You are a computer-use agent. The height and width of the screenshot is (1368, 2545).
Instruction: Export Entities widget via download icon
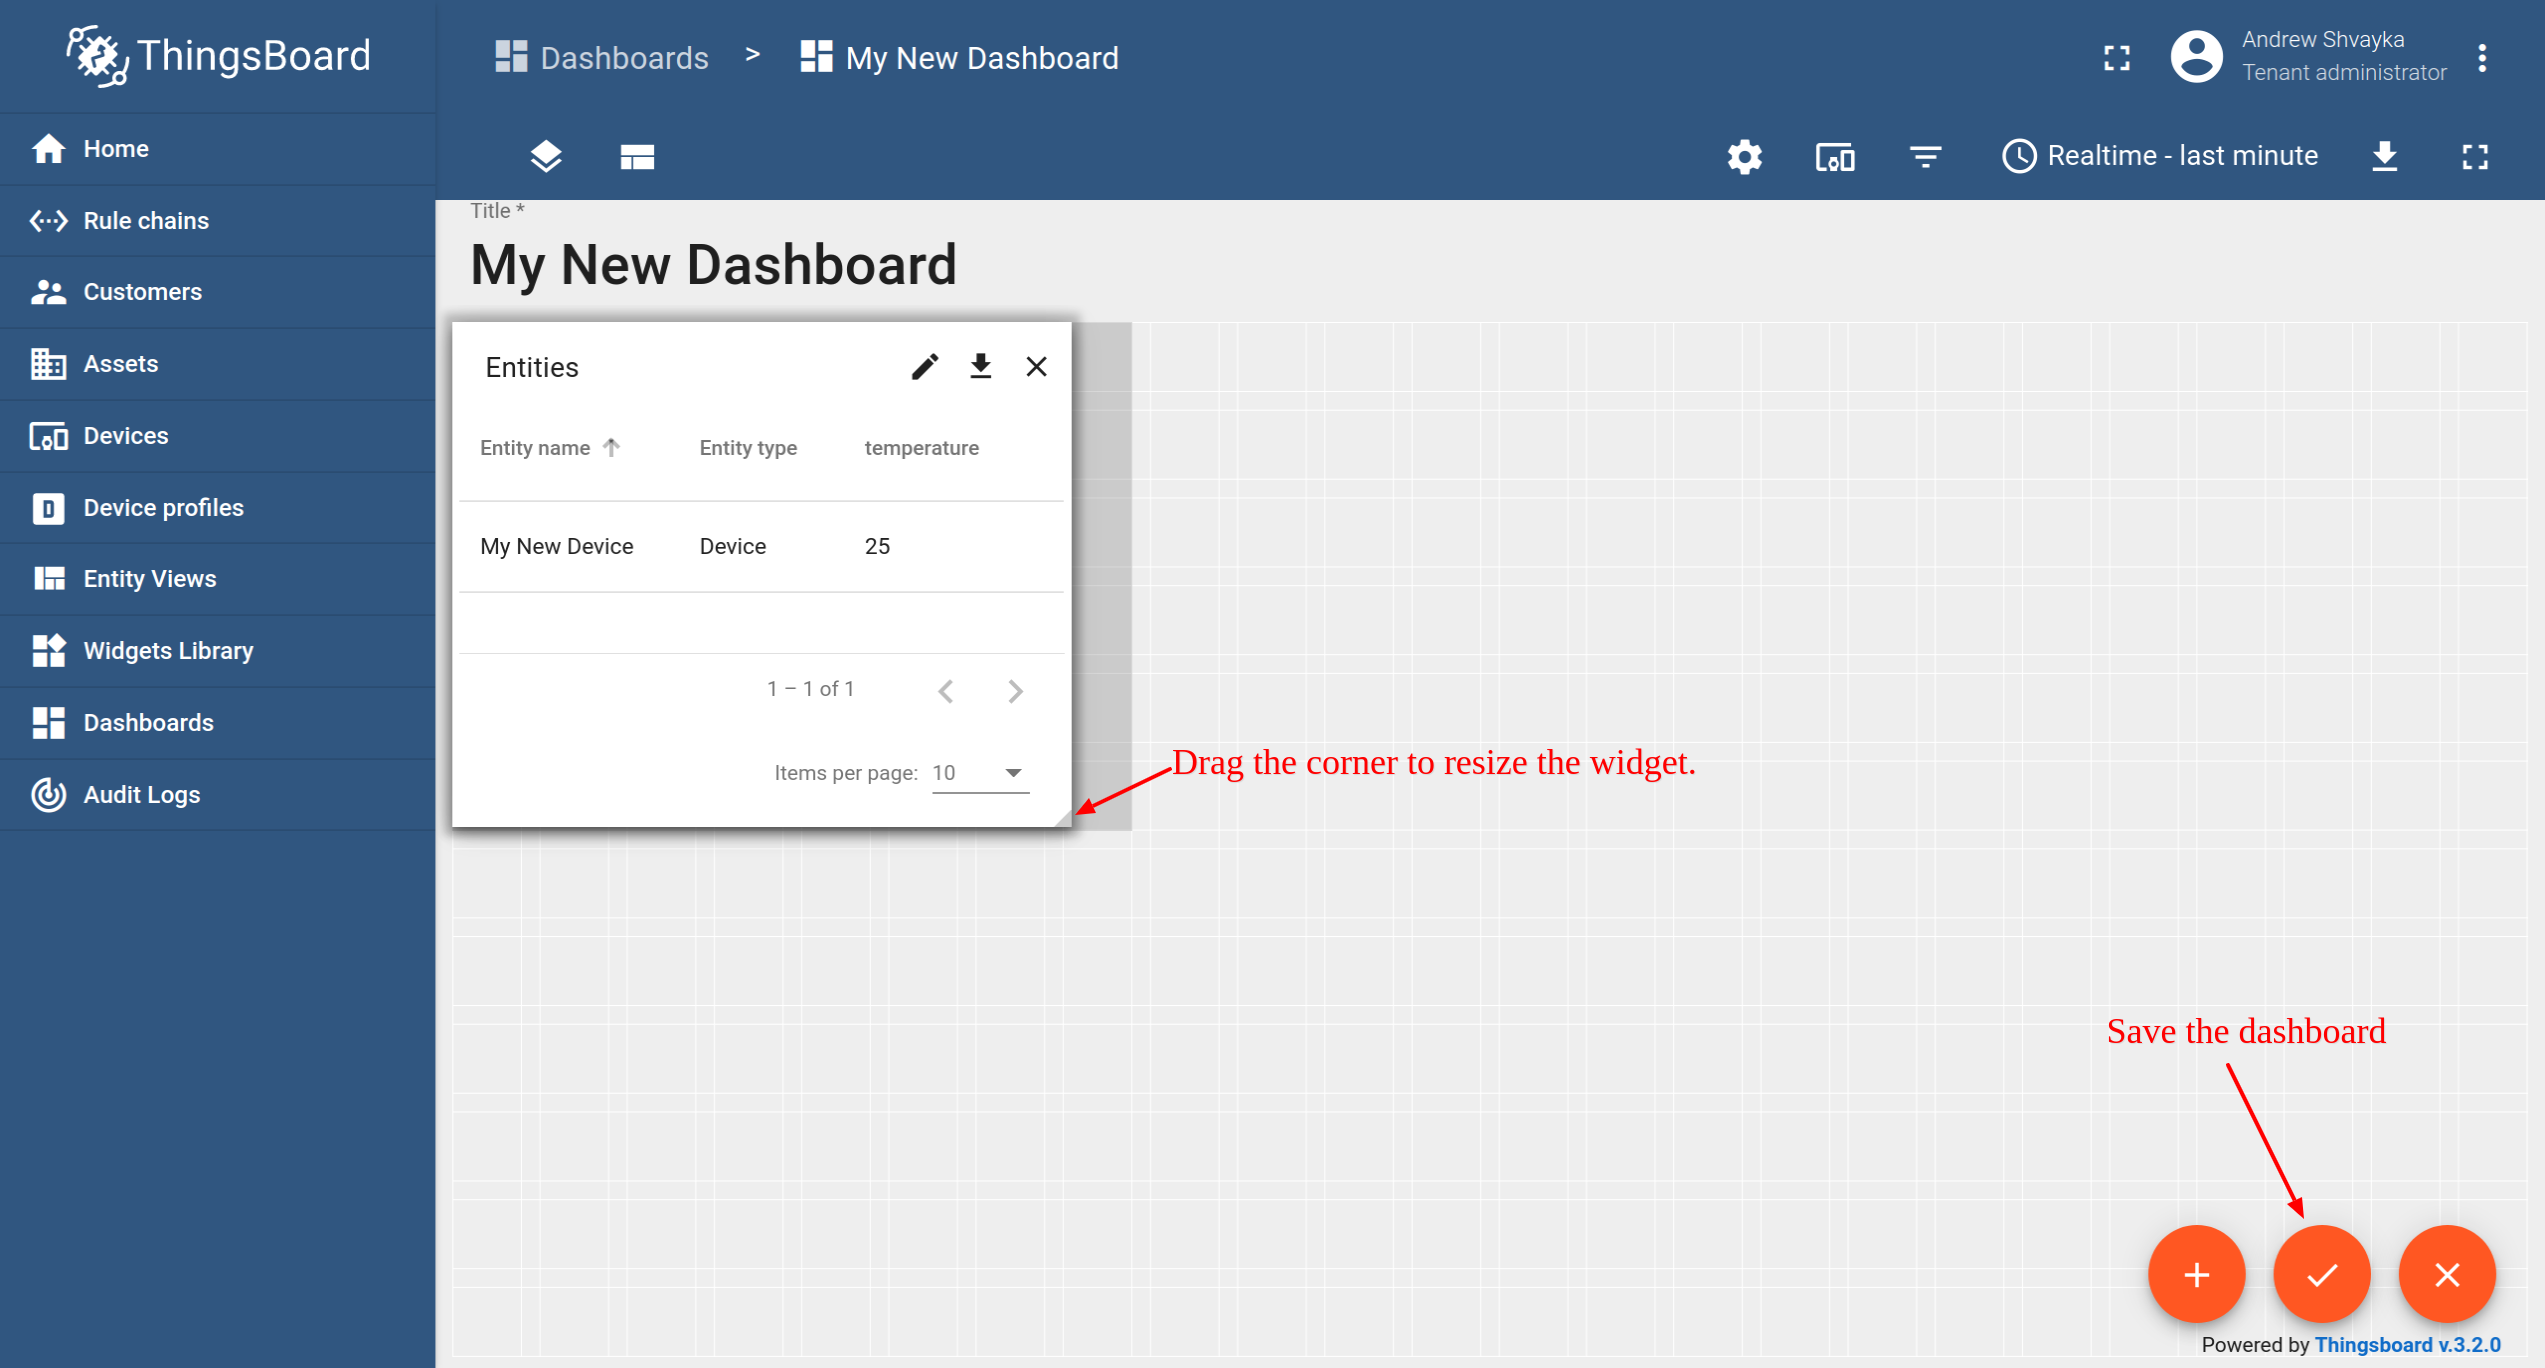980,367
